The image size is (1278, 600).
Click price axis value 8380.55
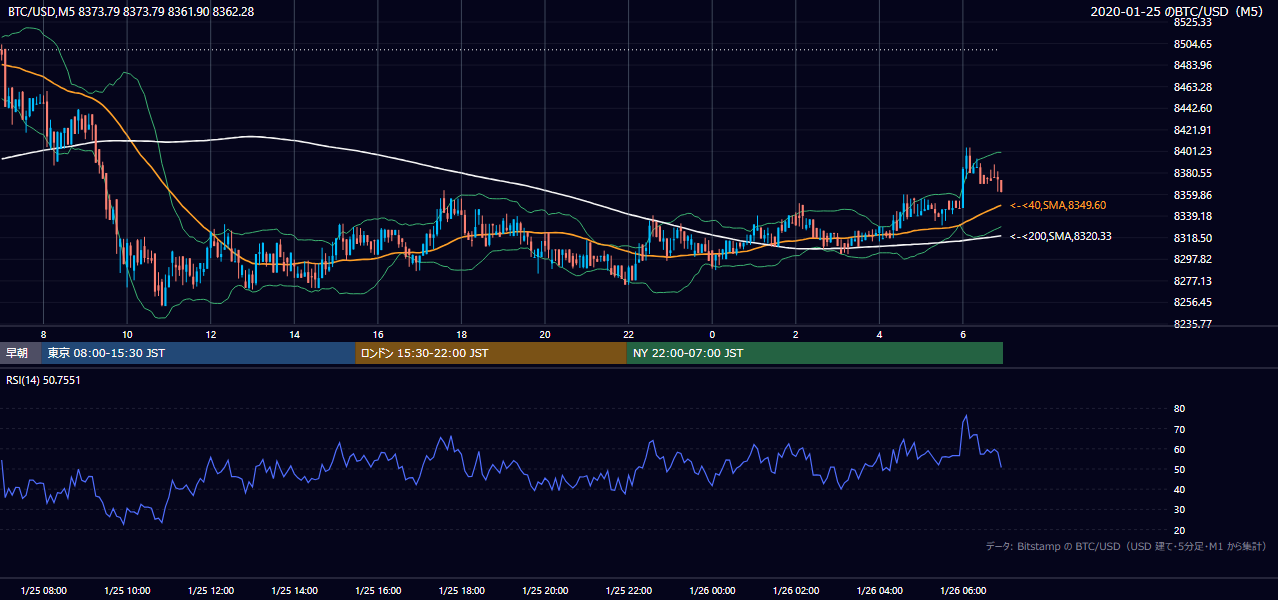[1193, 173]
